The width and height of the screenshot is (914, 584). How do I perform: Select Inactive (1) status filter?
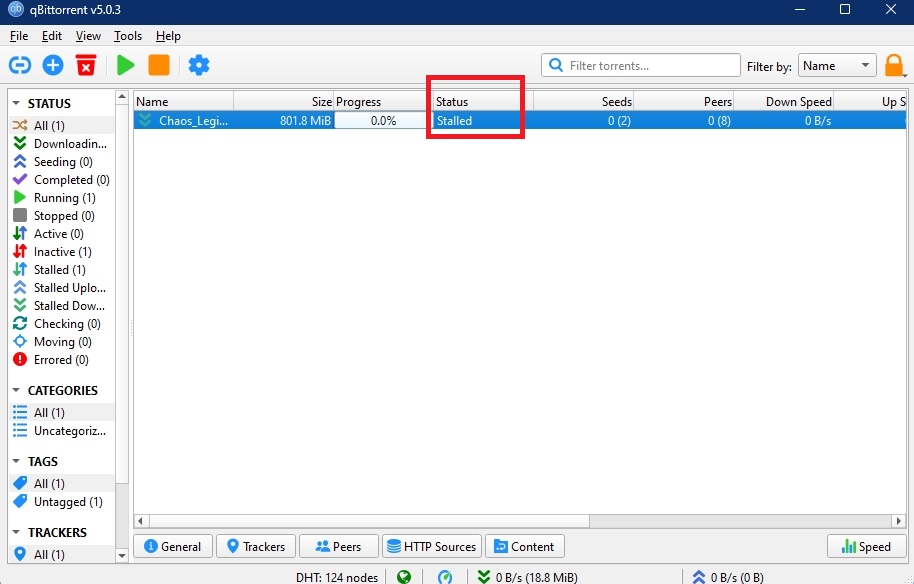(x=61, y=252)
